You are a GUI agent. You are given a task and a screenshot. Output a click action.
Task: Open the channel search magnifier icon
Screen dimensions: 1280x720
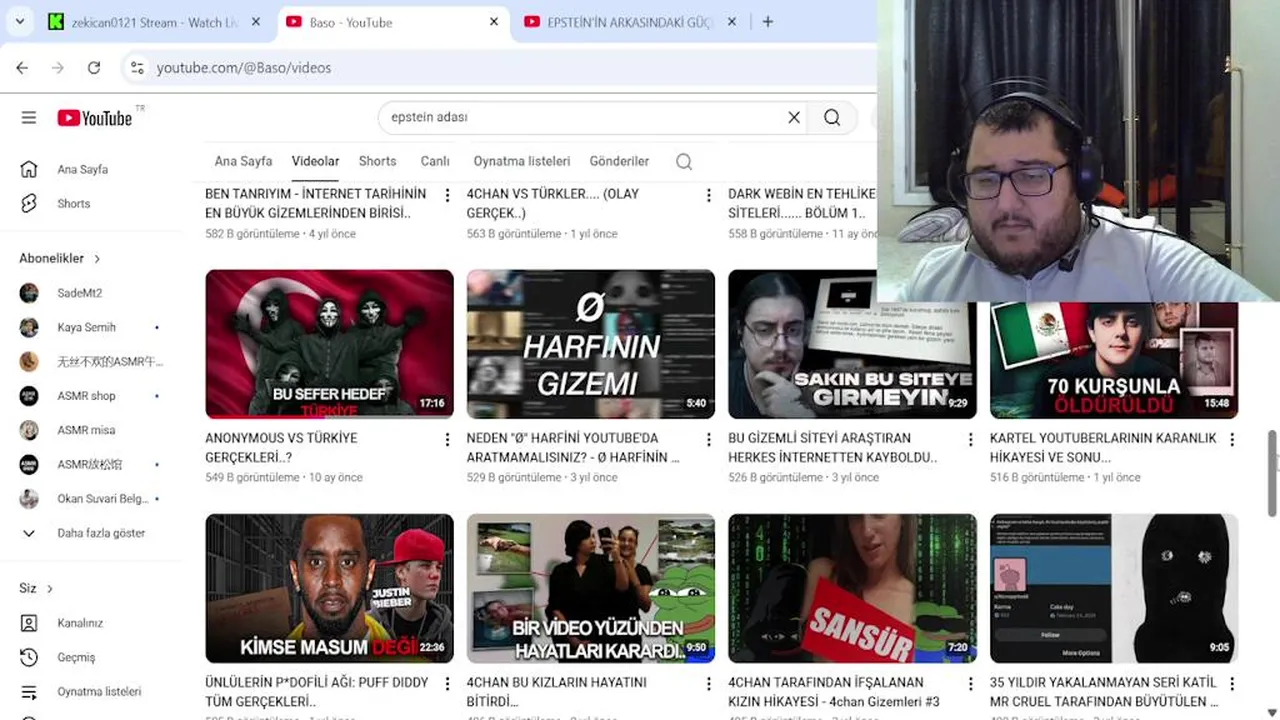click(684, 162)
